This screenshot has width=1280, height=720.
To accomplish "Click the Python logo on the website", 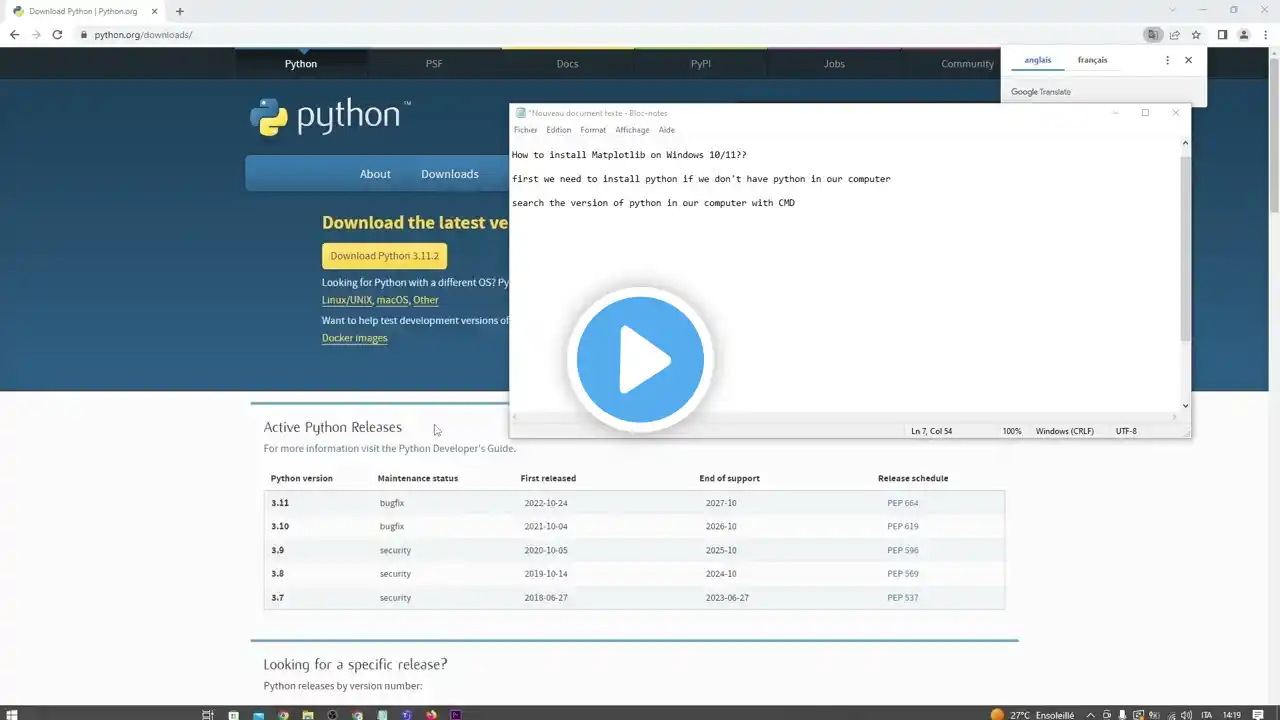I will coord(329,117).
